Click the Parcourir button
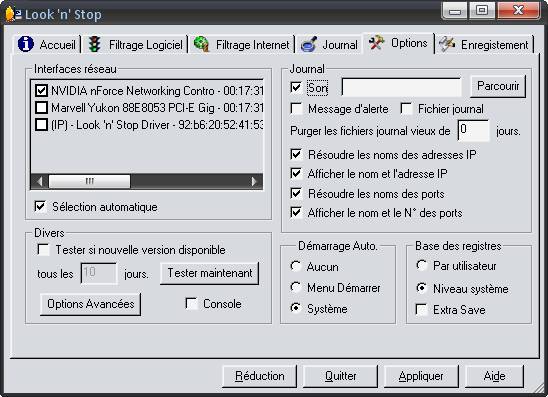Image resolution: width=548 pixels, height=397 pixels. (498, 86)
